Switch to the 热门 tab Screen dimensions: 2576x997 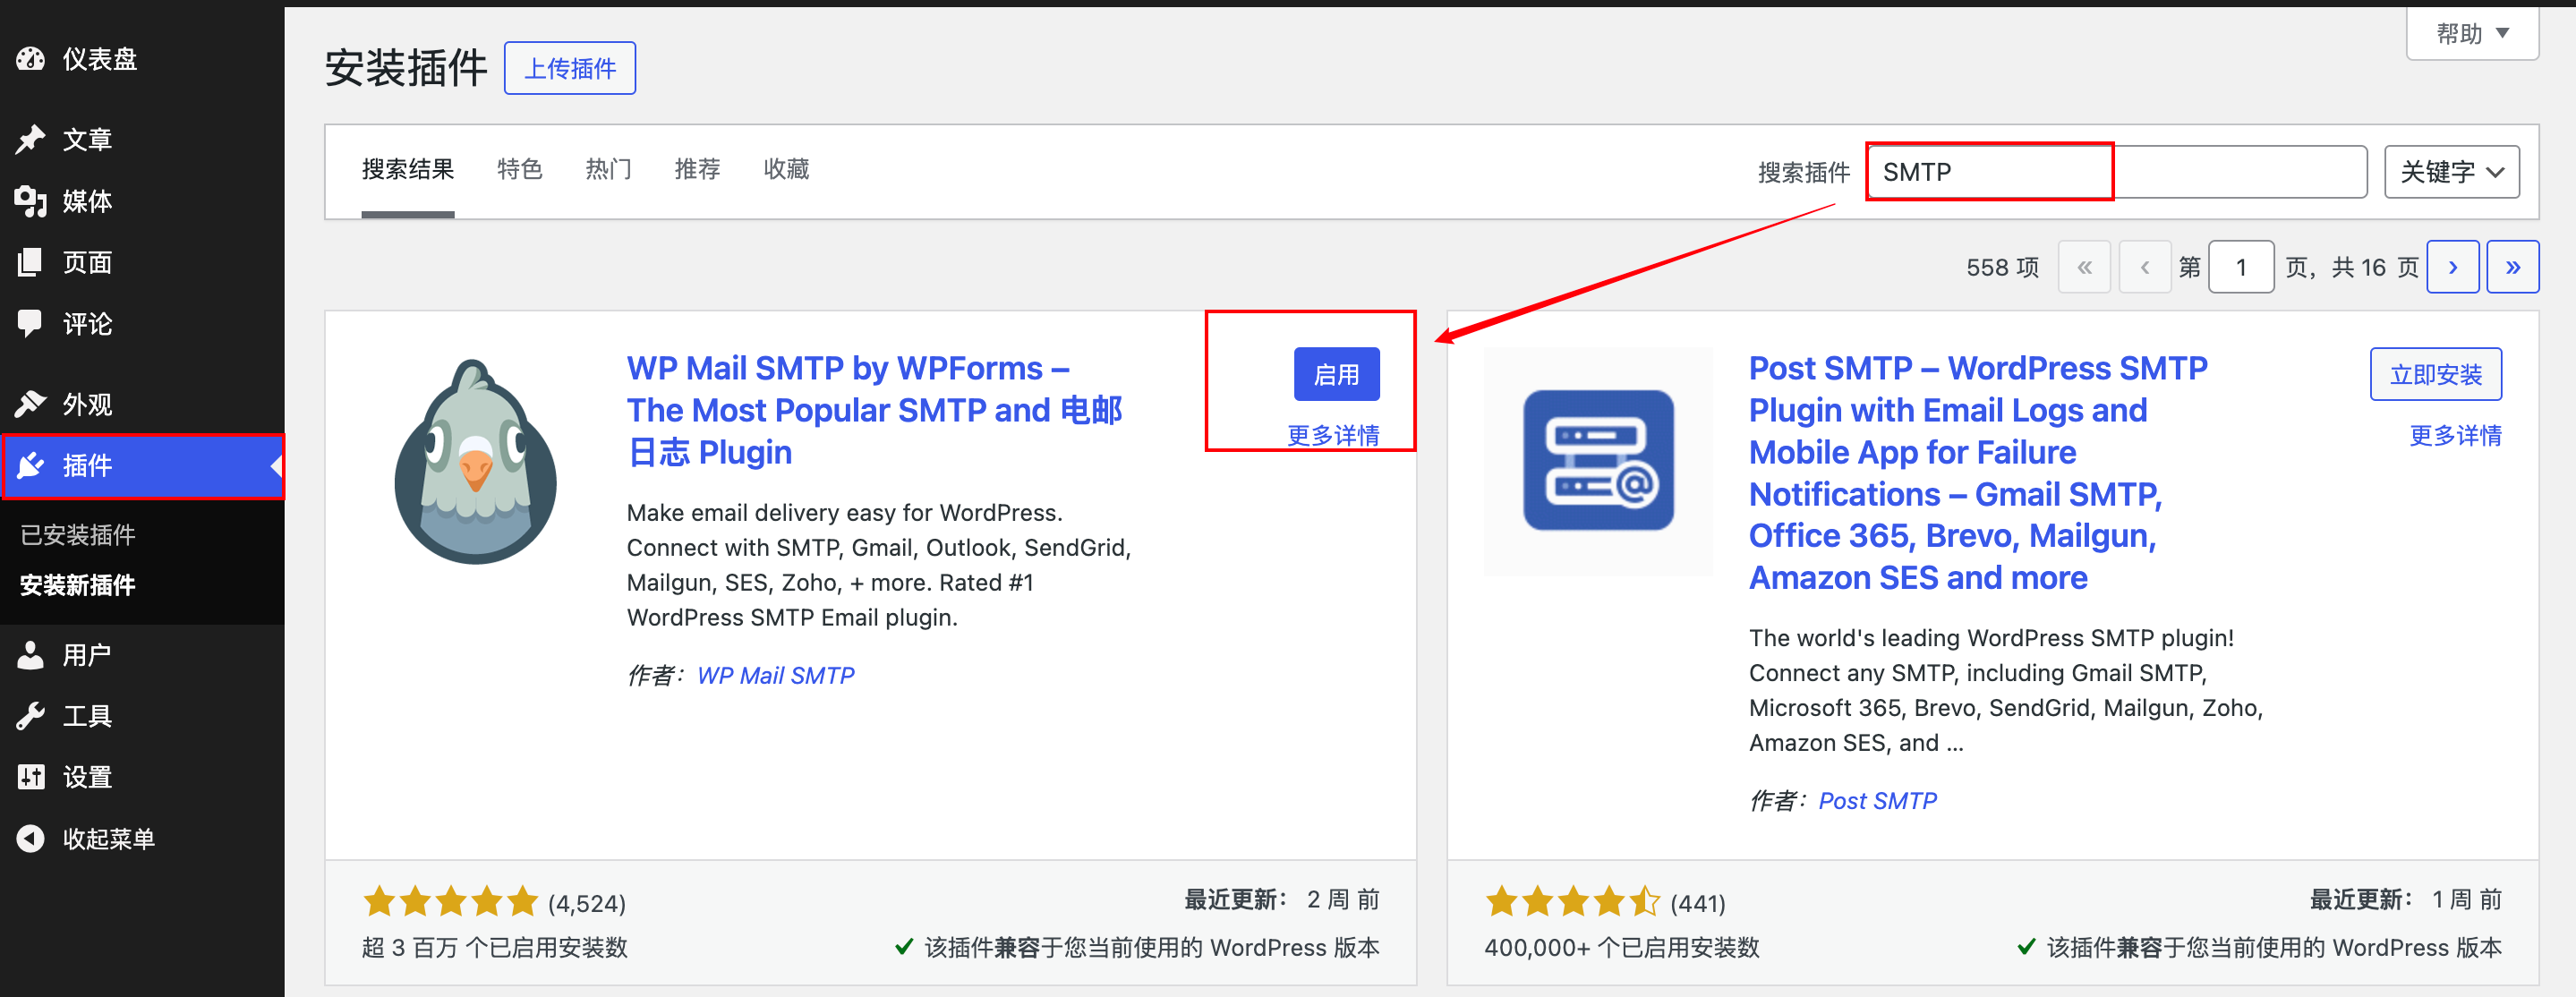608,169
